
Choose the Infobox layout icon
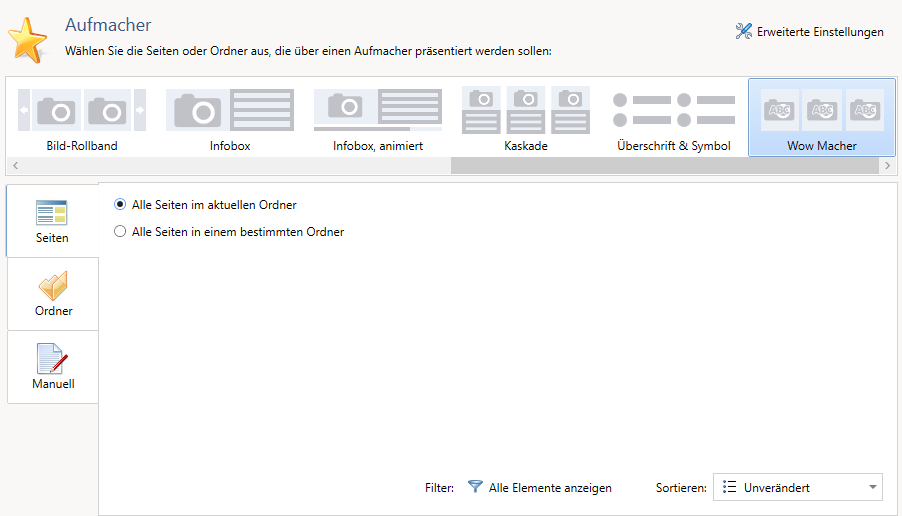(230, 111)
